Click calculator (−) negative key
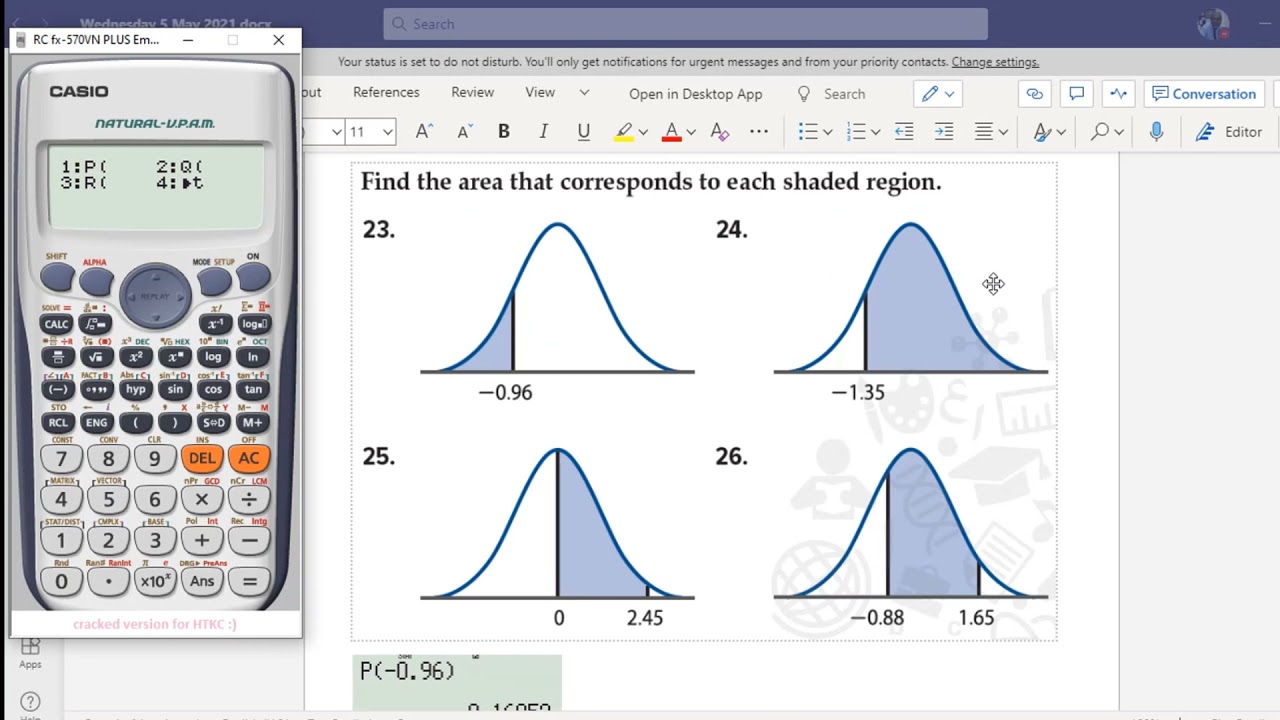The height and width of the screenshot is (720, 1280). (x=57, y=390)
